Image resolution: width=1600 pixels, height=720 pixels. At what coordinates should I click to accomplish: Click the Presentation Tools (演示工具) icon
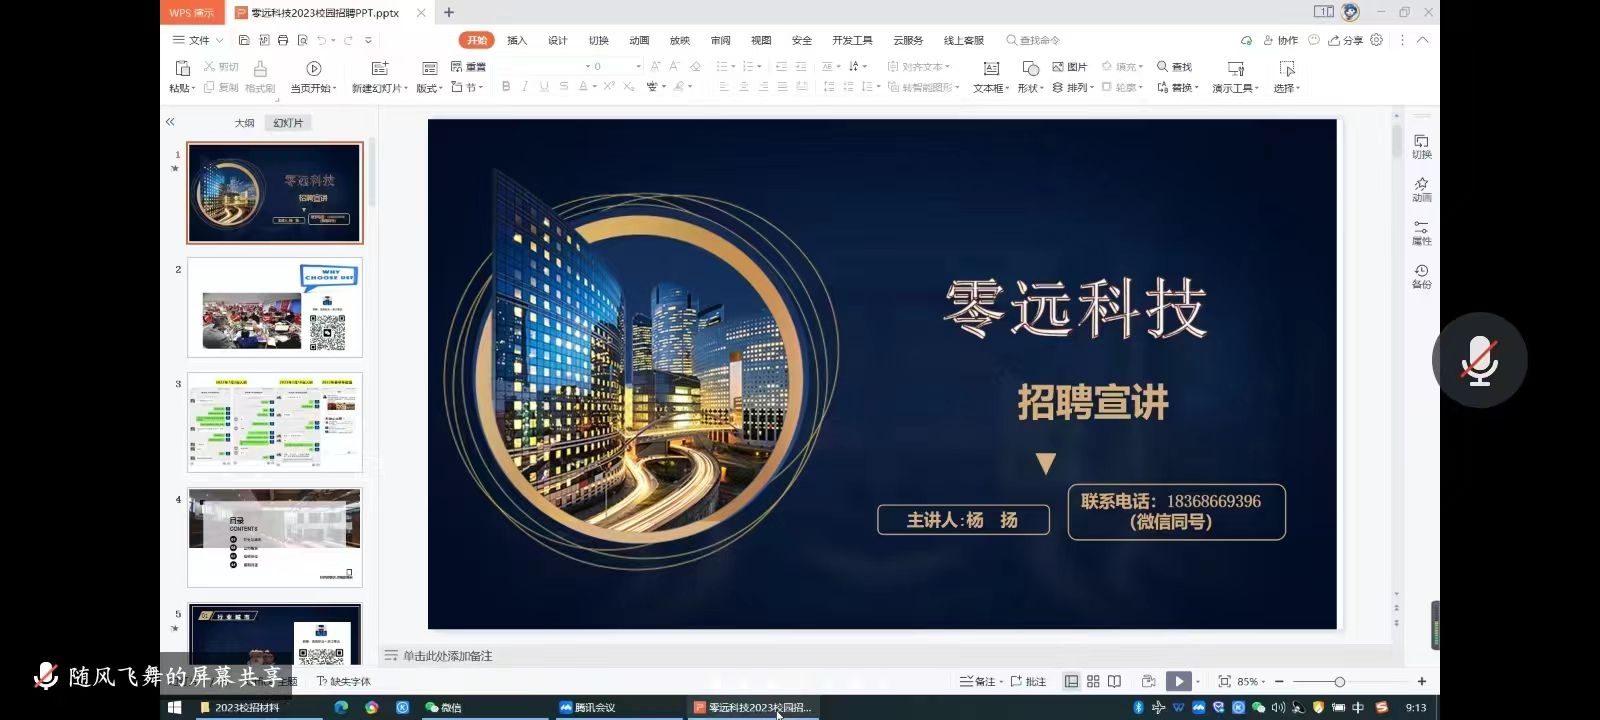coord(1236,68)
